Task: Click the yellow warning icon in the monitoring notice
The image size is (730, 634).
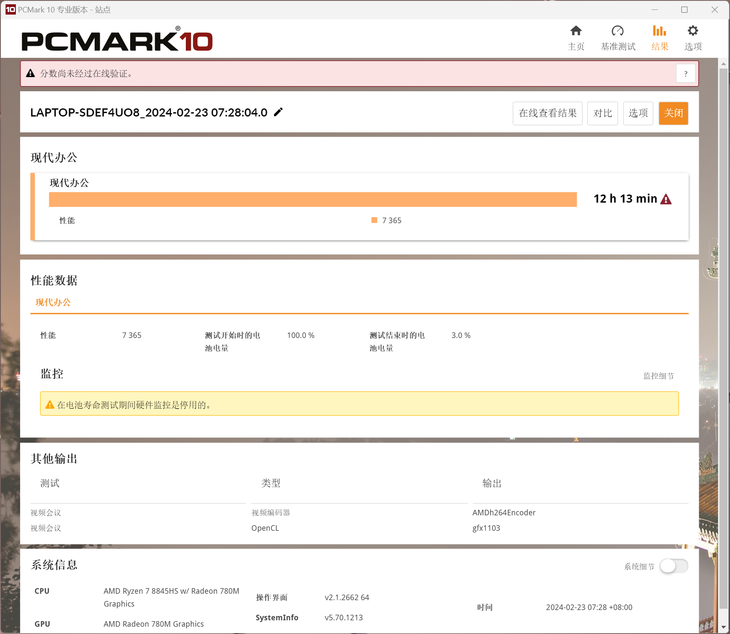Action: click(x=49, y=405)
